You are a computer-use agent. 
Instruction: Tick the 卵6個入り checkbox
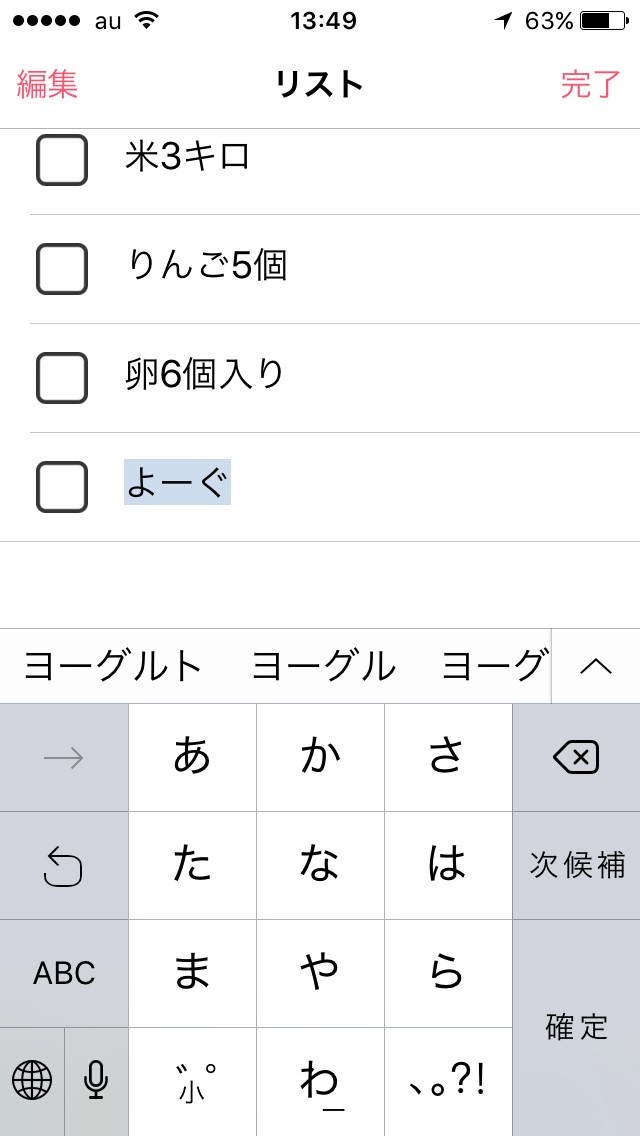coord(62,377)
